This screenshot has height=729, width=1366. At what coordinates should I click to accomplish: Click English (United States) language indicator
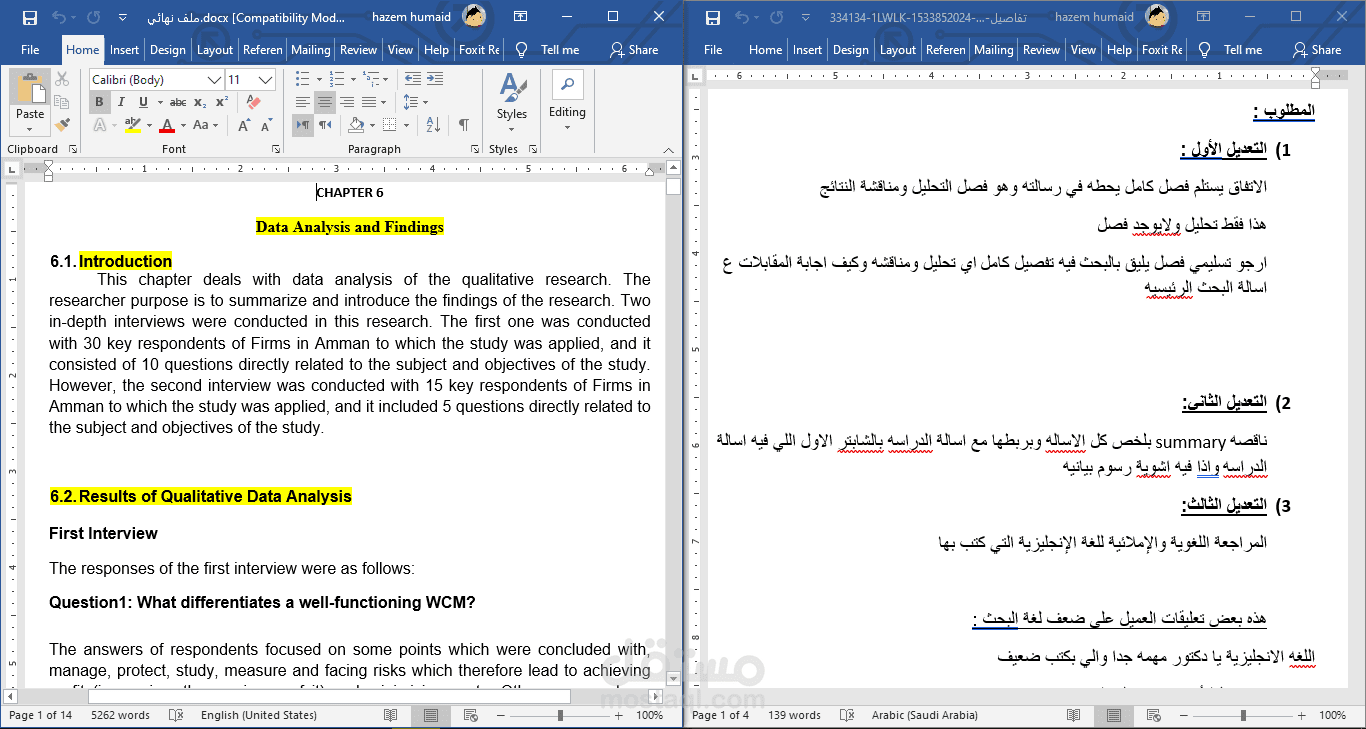[258, 715]
